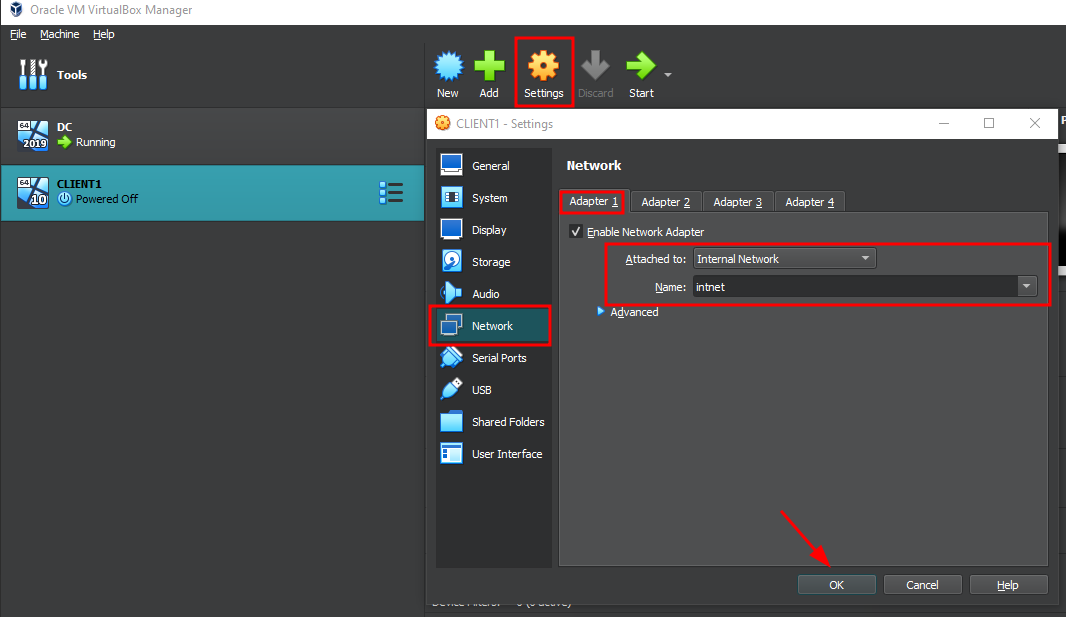Open the Storage settings category
The height and width of the screenshot is (617, 1066).
[x=490, y=262]
